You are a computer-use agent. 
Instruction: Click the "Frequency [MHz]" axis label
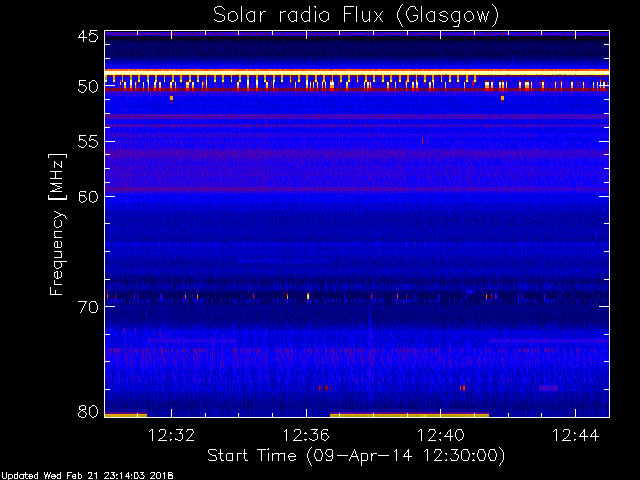point(57,224)
